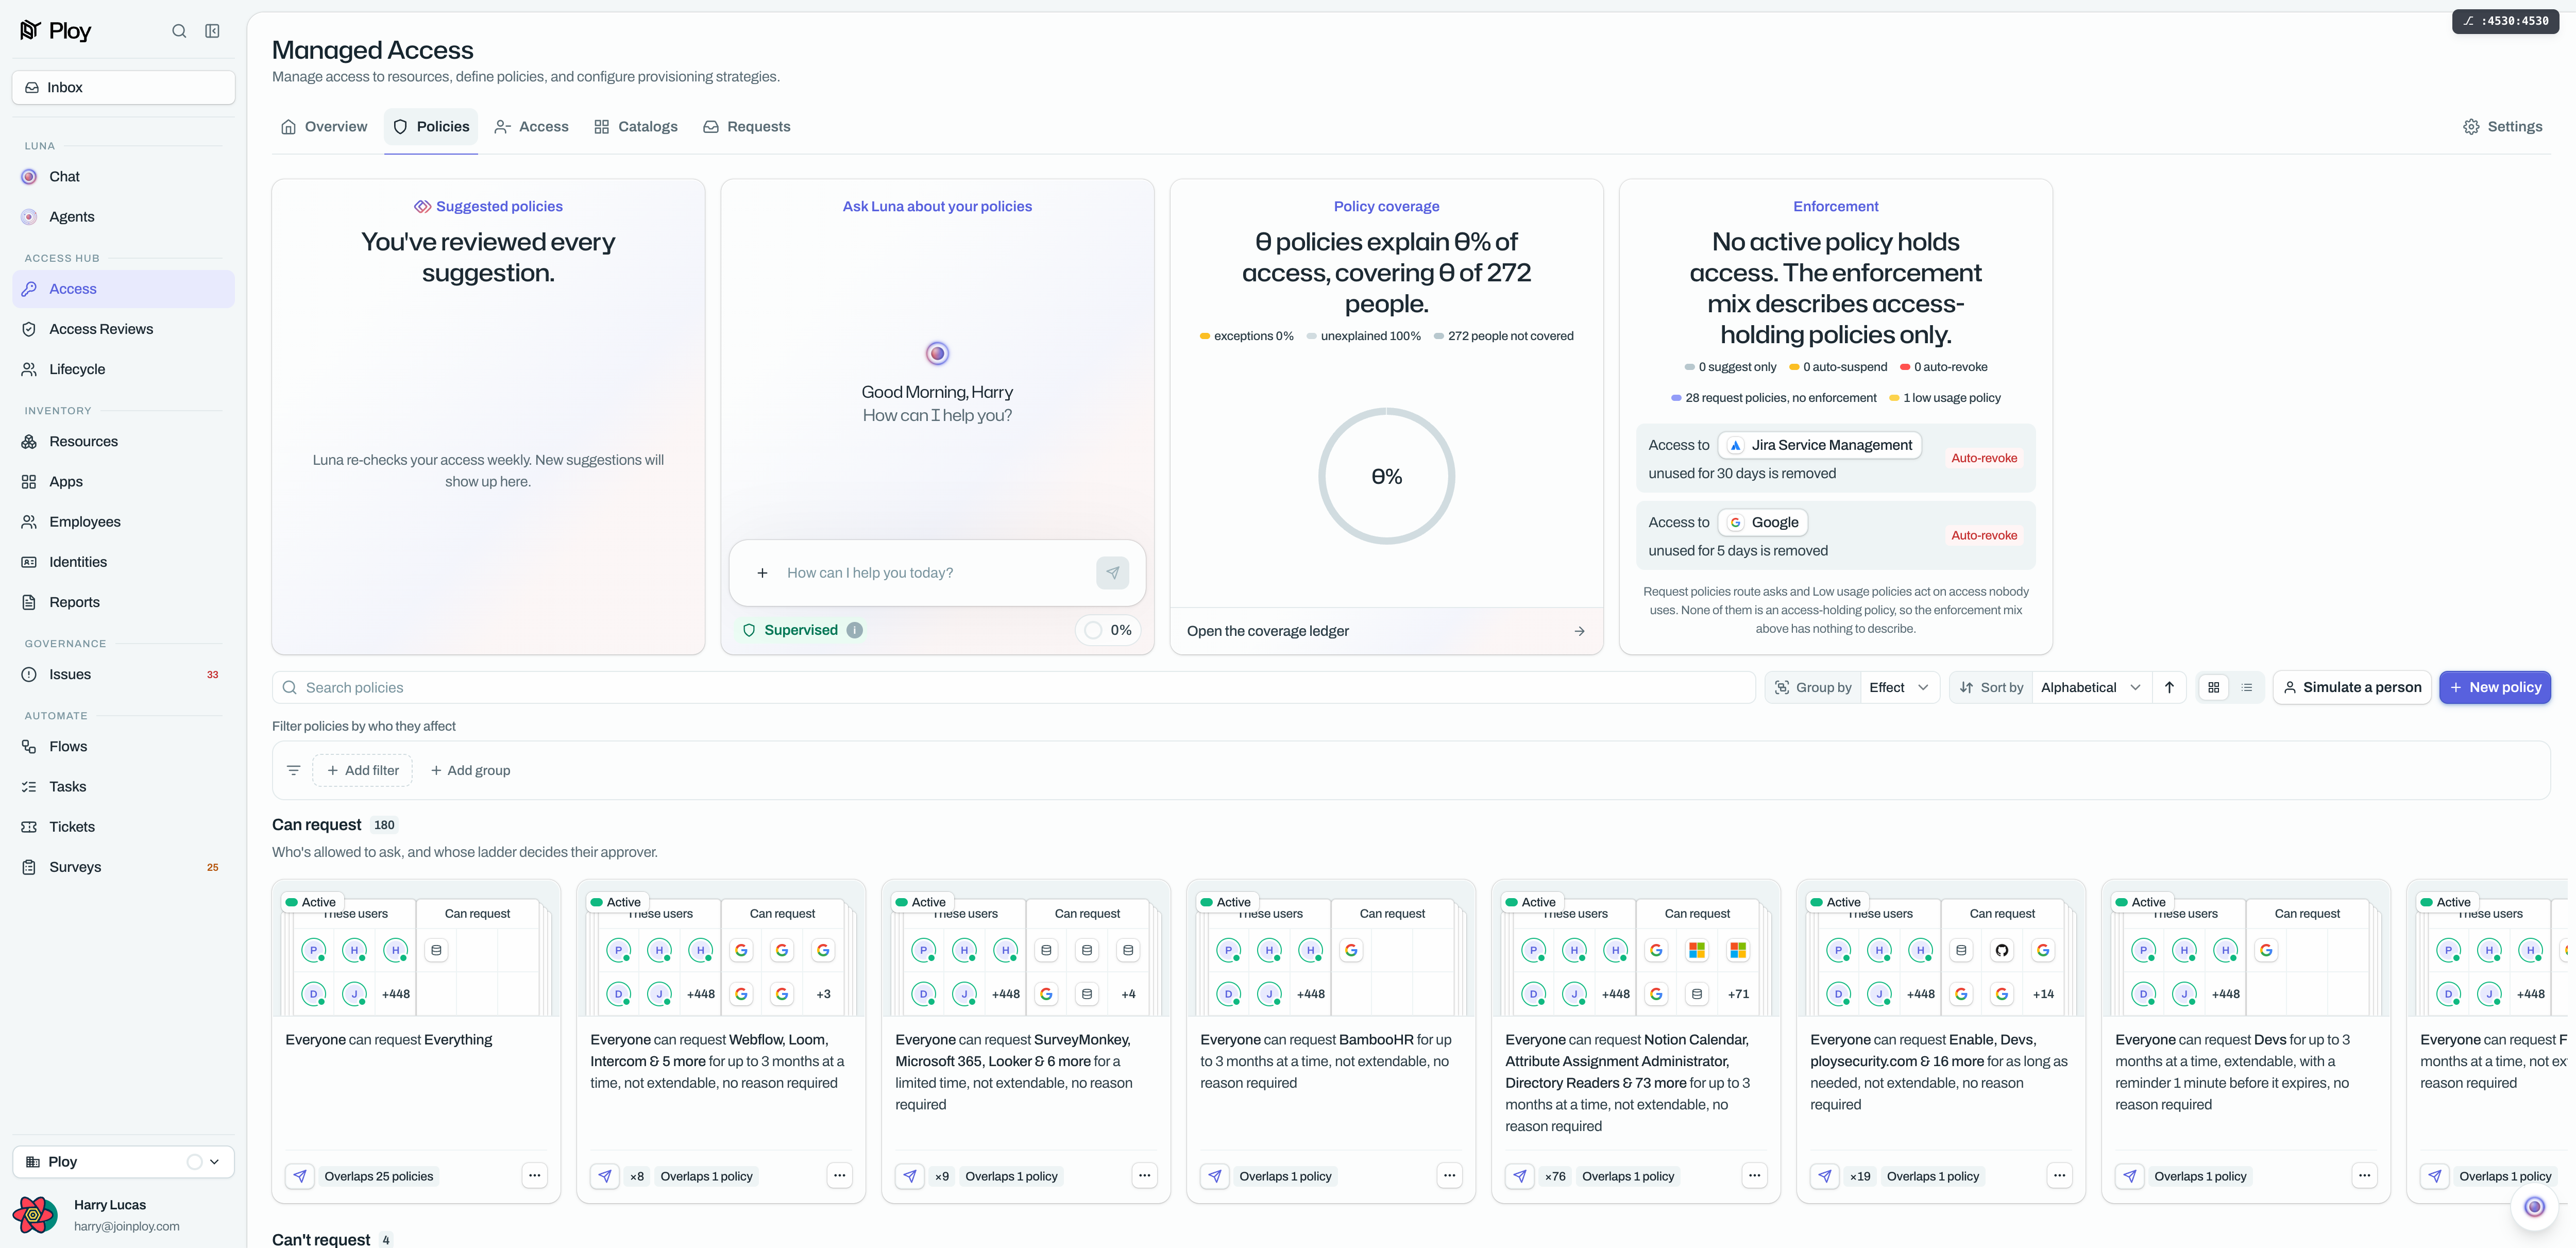Go to Access Reviews

tap(123, 329)
